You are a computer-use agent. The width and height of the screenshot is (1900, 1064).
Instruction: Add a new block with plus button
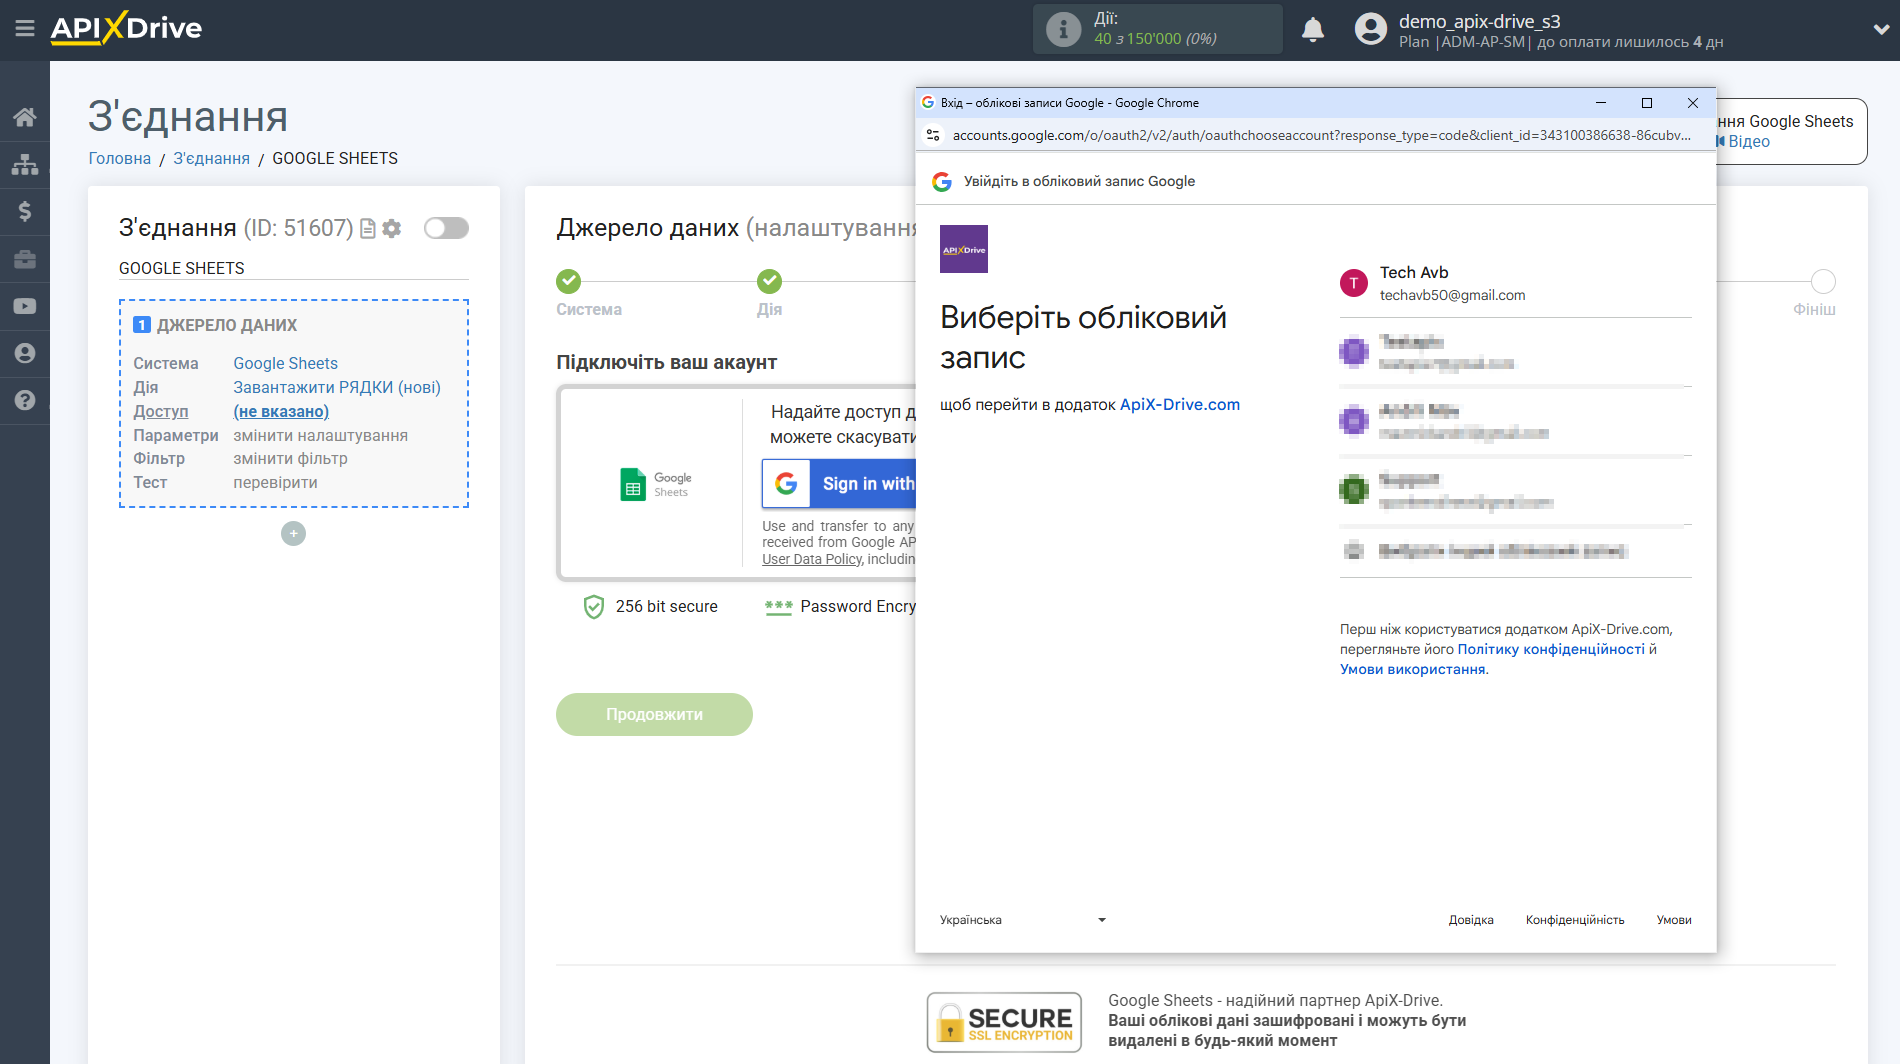293,534
